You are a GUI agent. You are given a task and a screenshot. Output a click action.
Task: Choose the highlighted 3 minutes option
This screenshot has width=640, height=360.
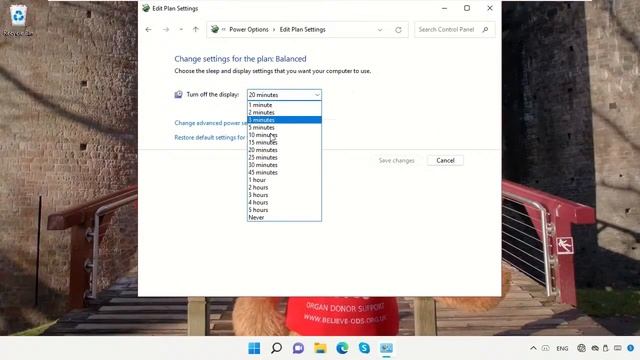(284, 120)
